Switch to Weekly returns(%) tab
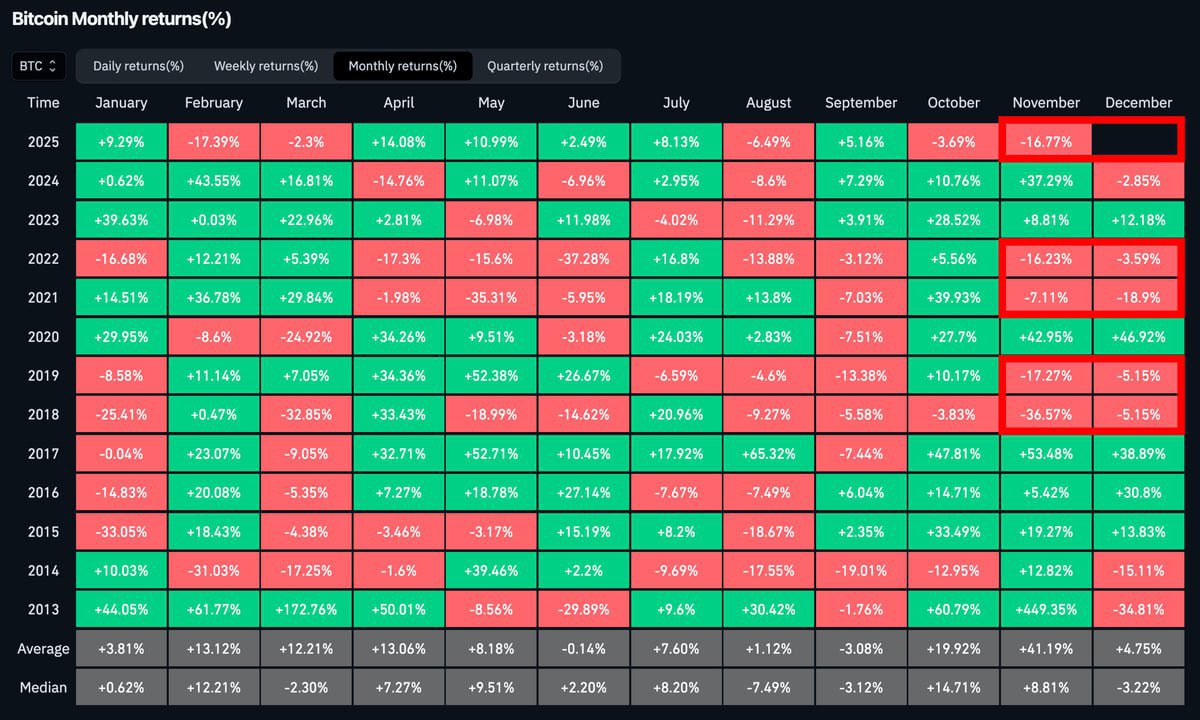 [266, 66]
